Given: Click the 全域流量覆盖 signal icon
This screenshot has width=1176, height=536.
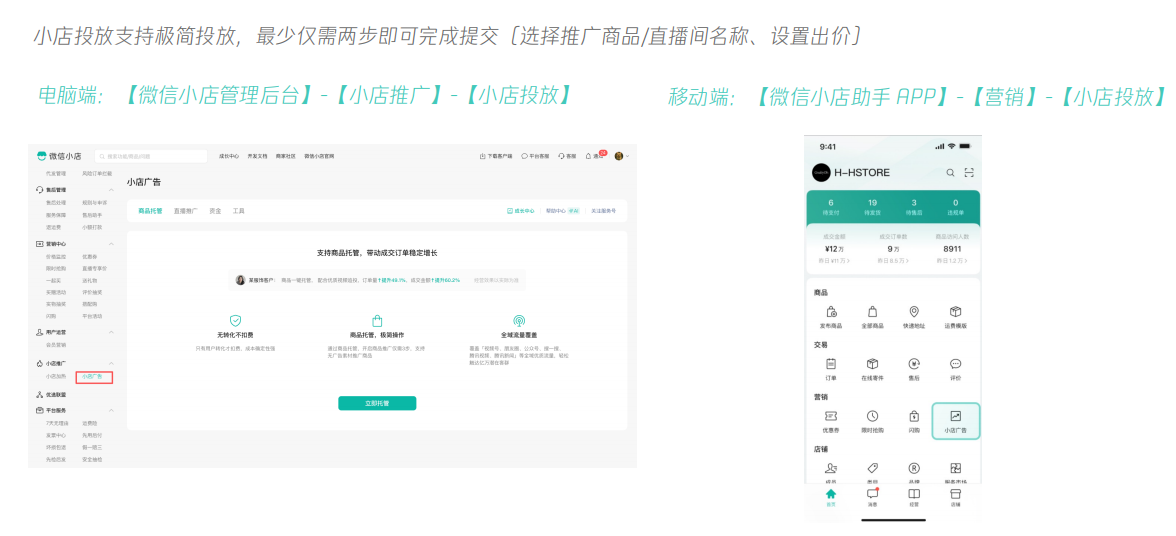Looking at the screenshot, I should (x=519, y=320).
